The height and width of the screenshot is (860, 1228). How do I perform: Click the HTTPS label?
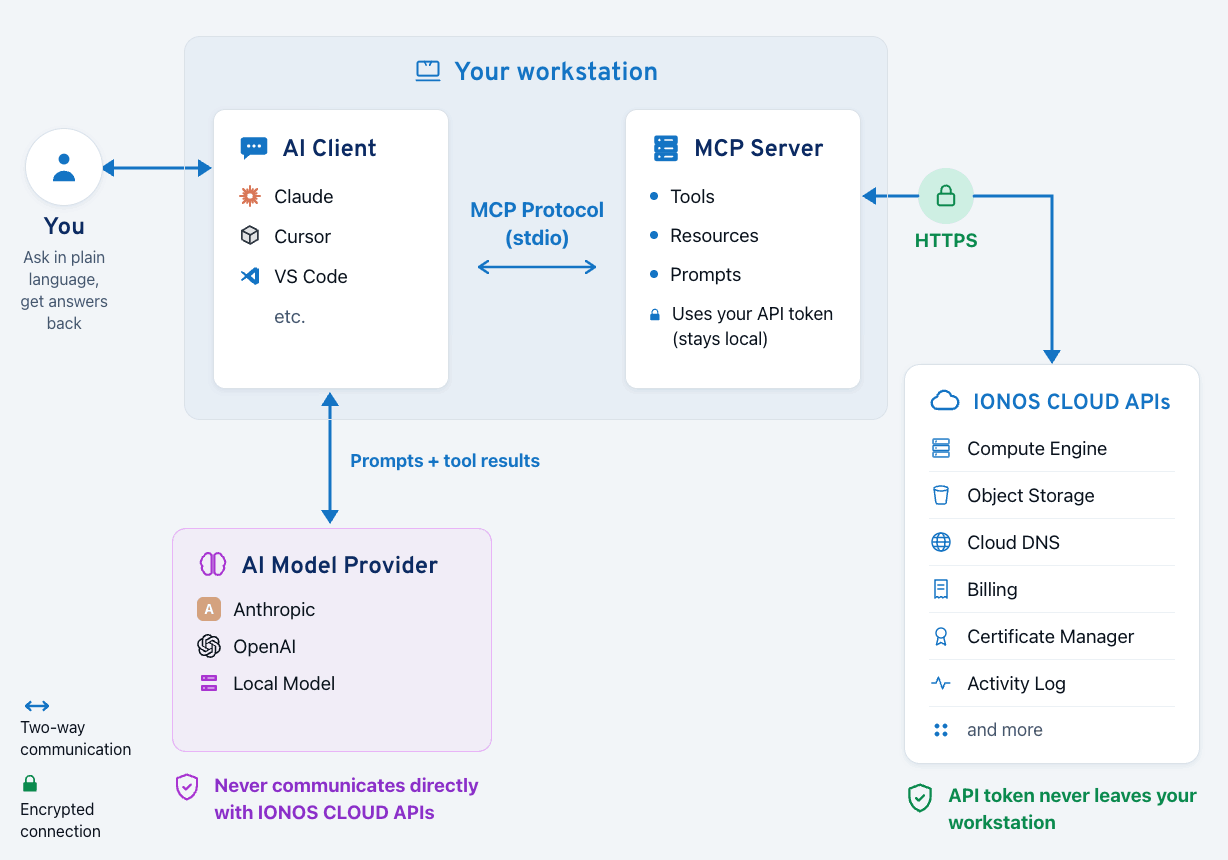click(946, 241)
